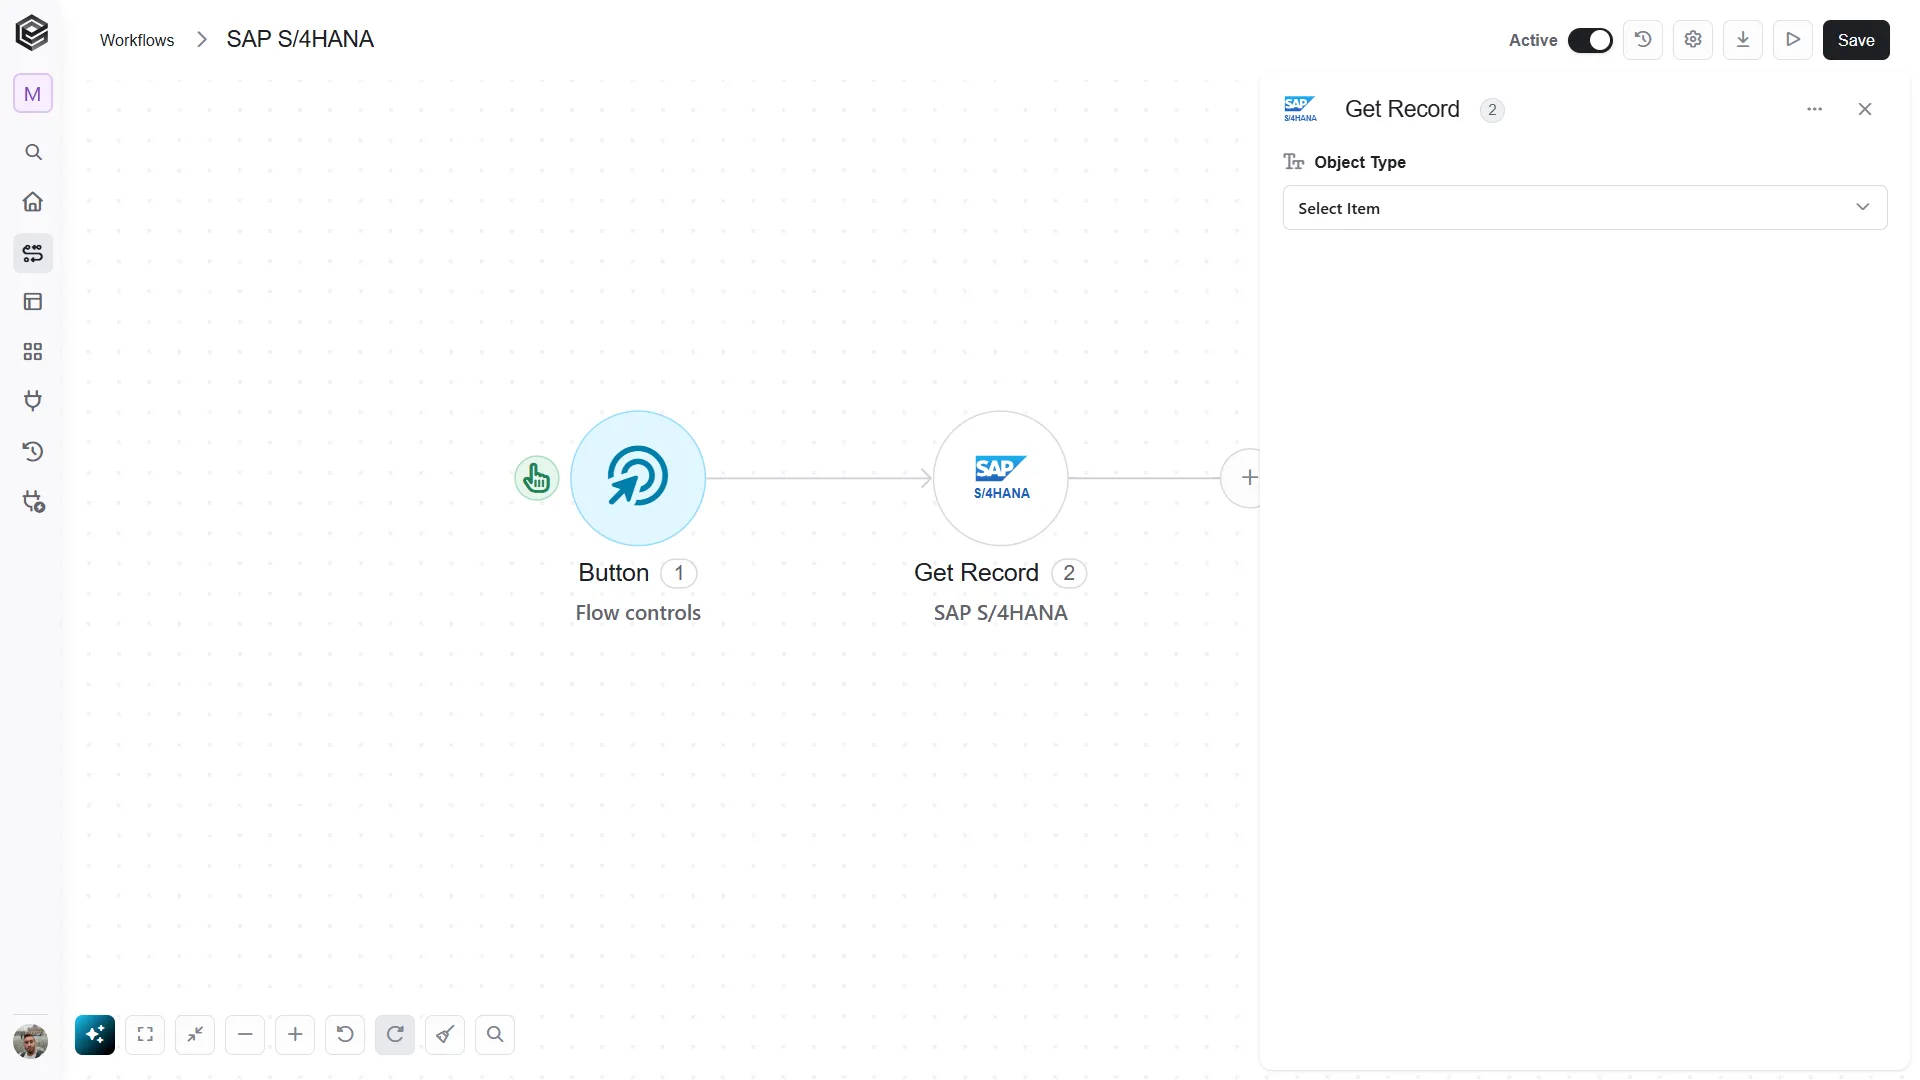Open the tables layout sidebar icon
This screenshot has height=1080, width=1920.
point(33,302)
